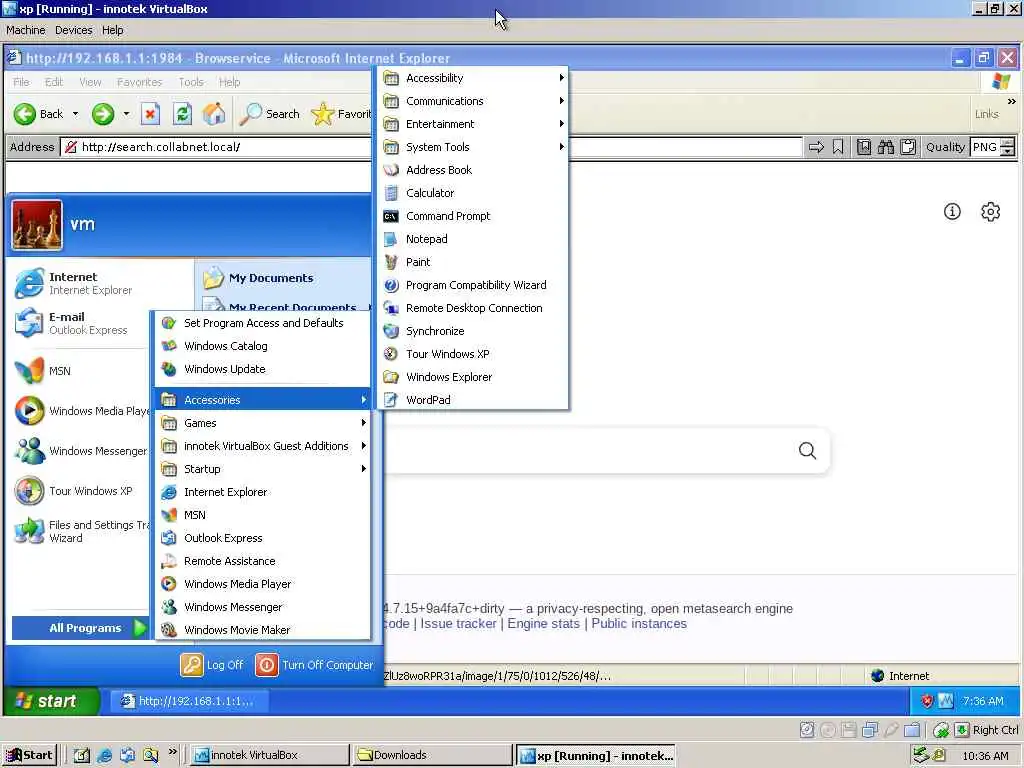Image resolution: width=1024 pixels, height=768 pixels.
Task: Expand the Games submenu
Action: pyautogui.click(x=263, y=423)
